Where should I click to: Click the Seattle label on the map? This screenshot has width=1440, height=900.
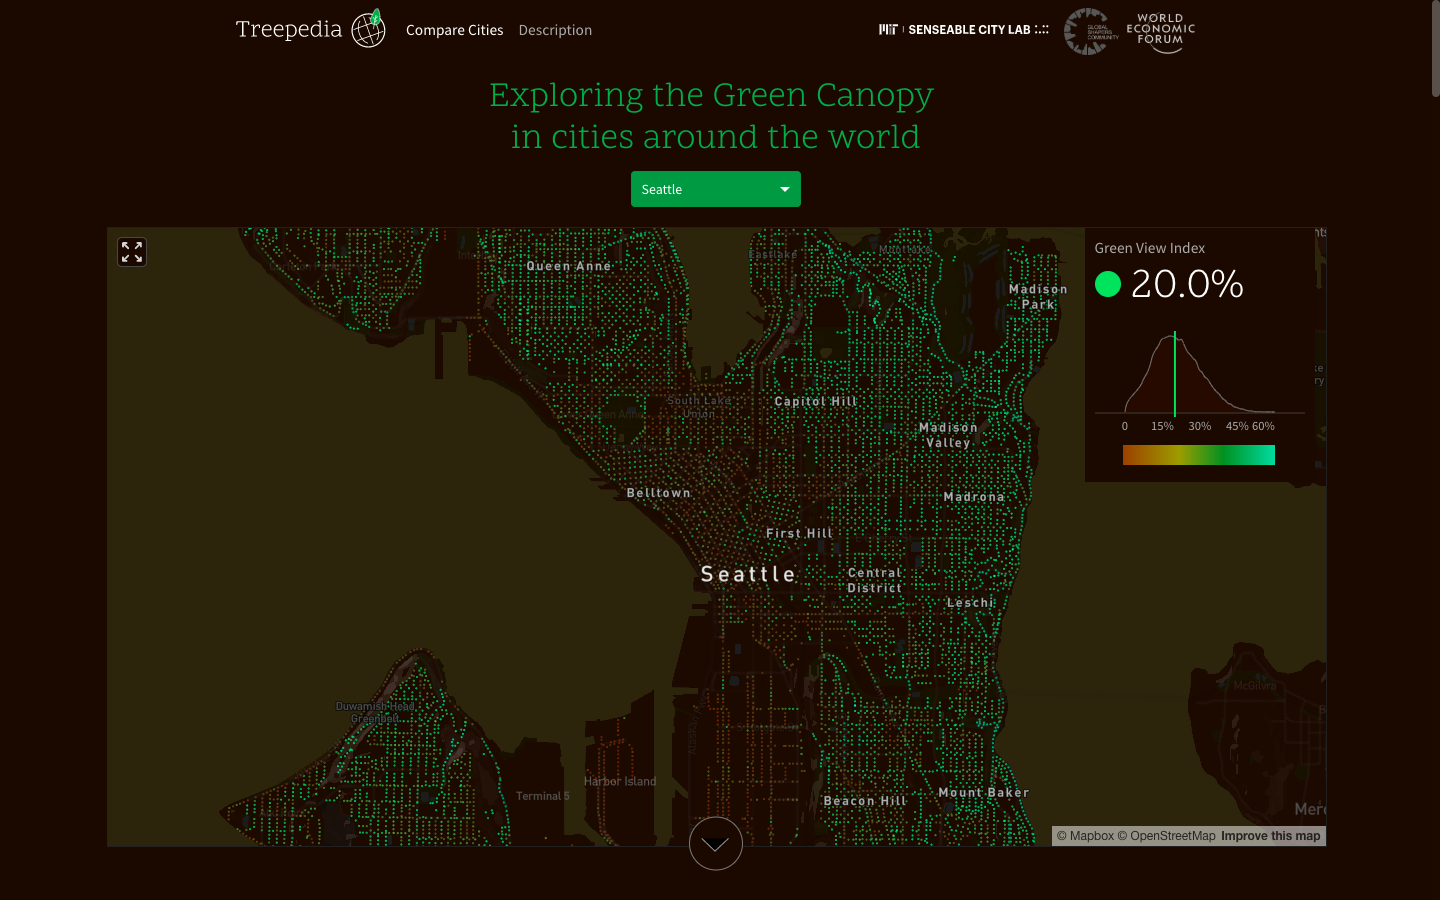[748, 573]
